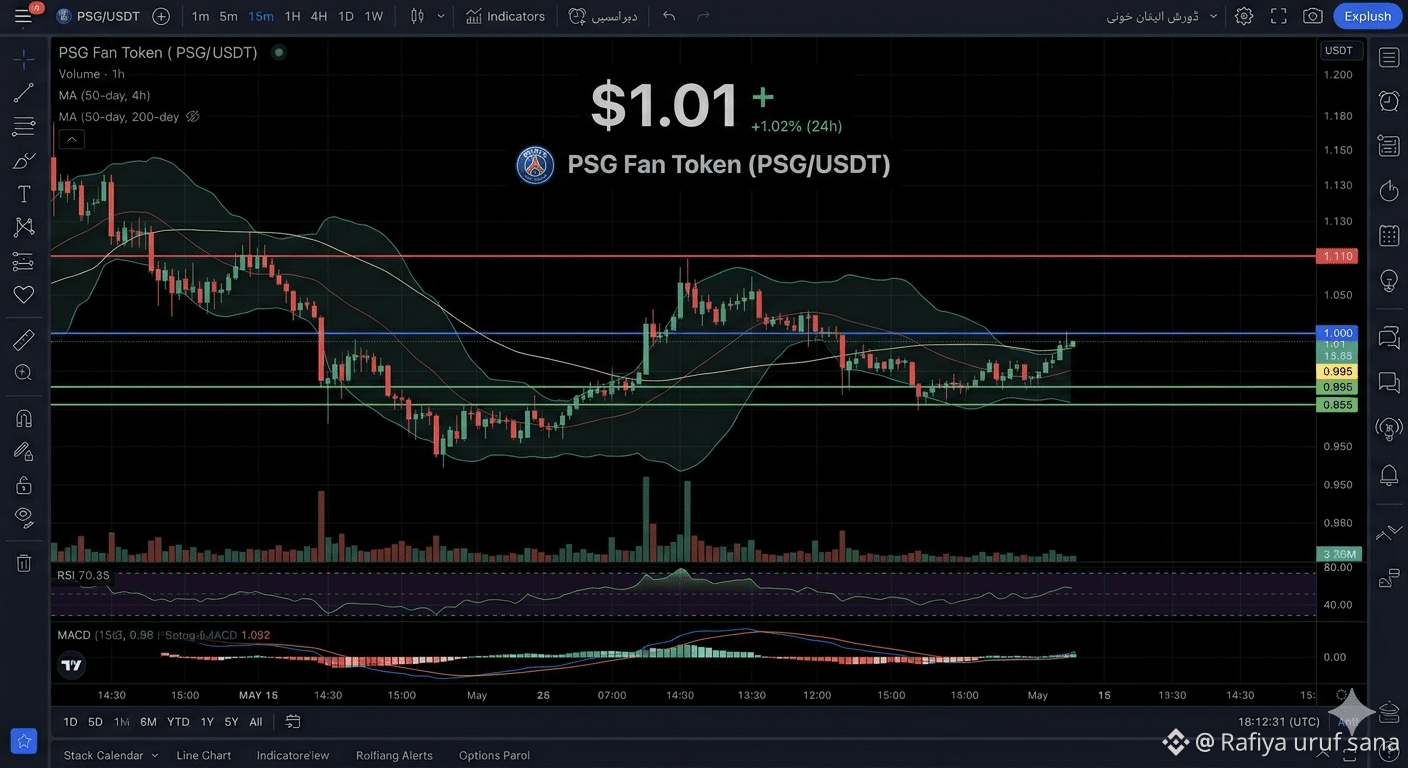This screenshot has width=1408, height=768.
Task: Open the watchlist panel in the right sidebar
Action: click(1389, 58)
